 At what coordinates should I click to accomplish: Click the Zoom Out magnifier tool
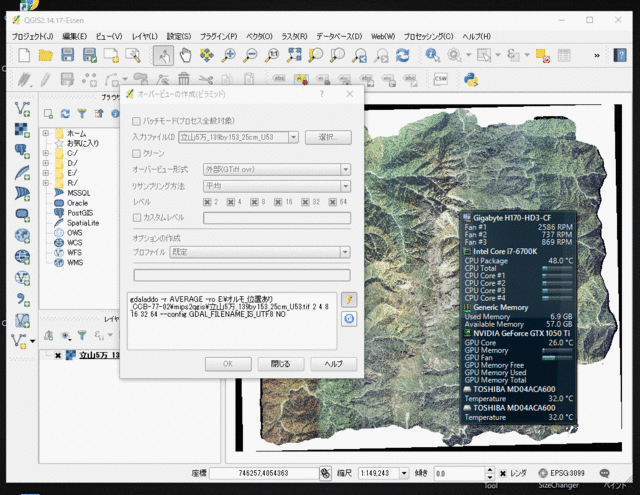pyautogui.click(x=250, y=55)
